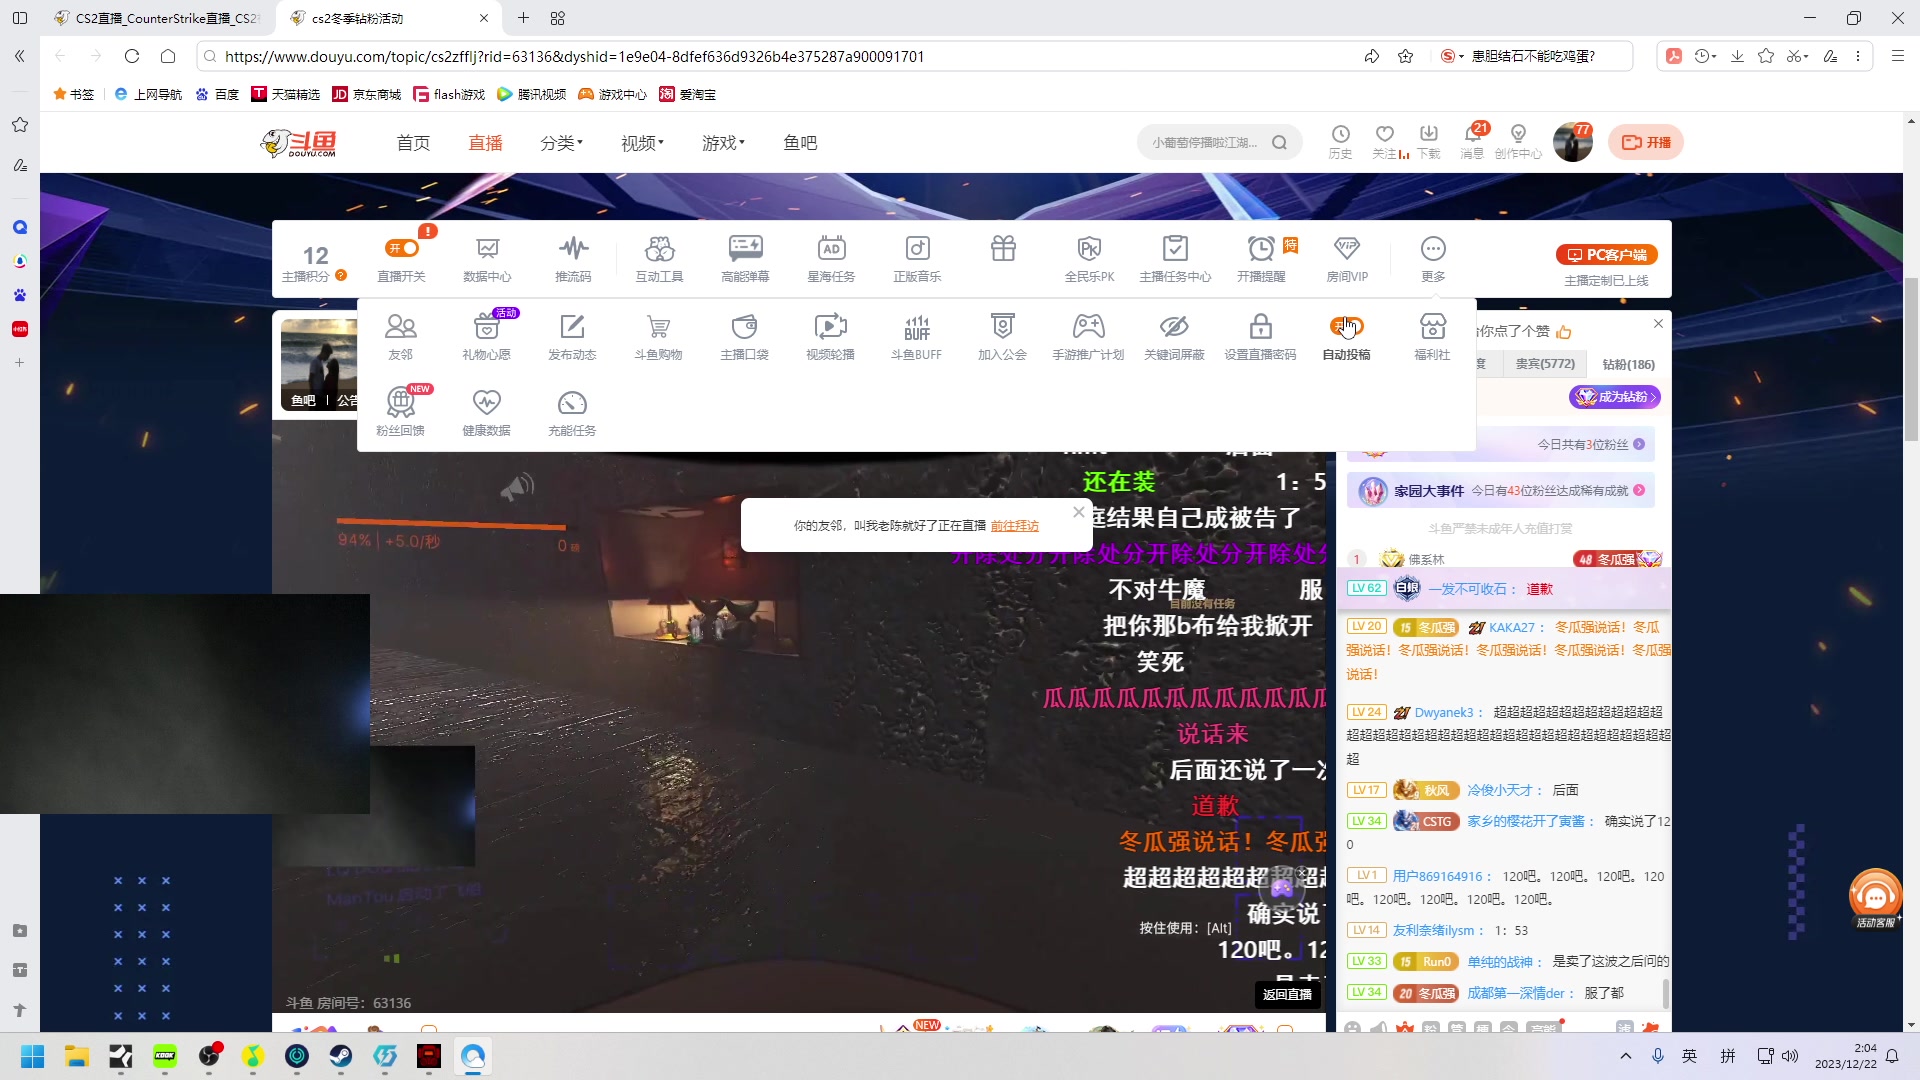Toggle the 直播开关 live switch
The image size is (1920, 1080).
pos(401,248)
